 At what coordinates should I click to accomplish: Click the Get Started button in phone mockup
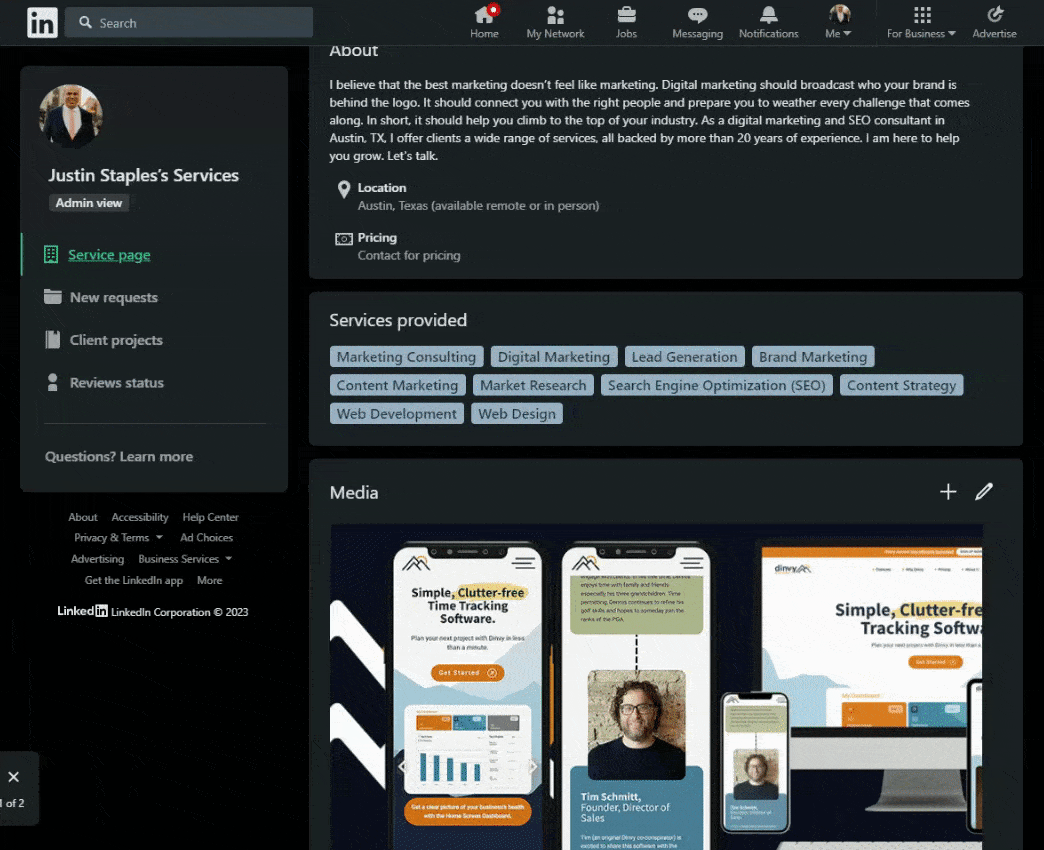click(467, 672)
